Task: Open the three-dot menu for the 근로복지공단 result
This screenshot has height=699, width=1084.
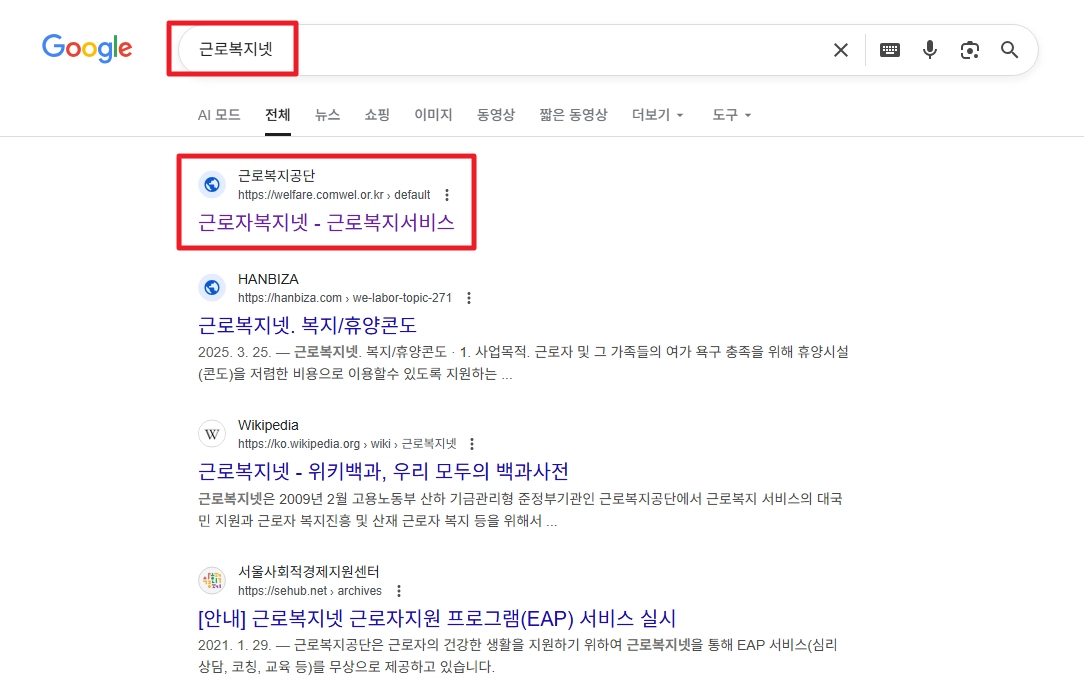Action: pyautogui.click(x=446, y=195)
